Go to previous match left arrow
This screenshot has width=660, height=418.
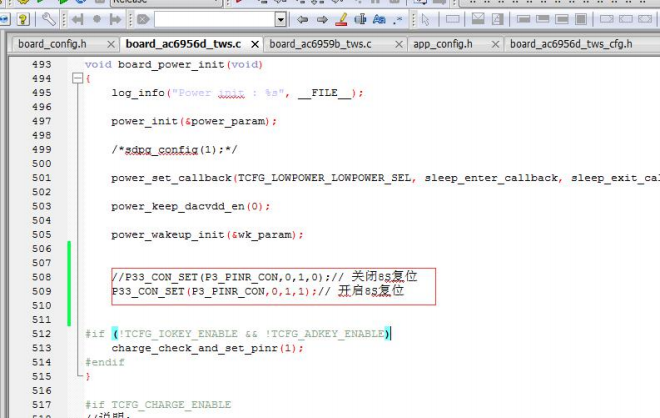pos(302,19)
